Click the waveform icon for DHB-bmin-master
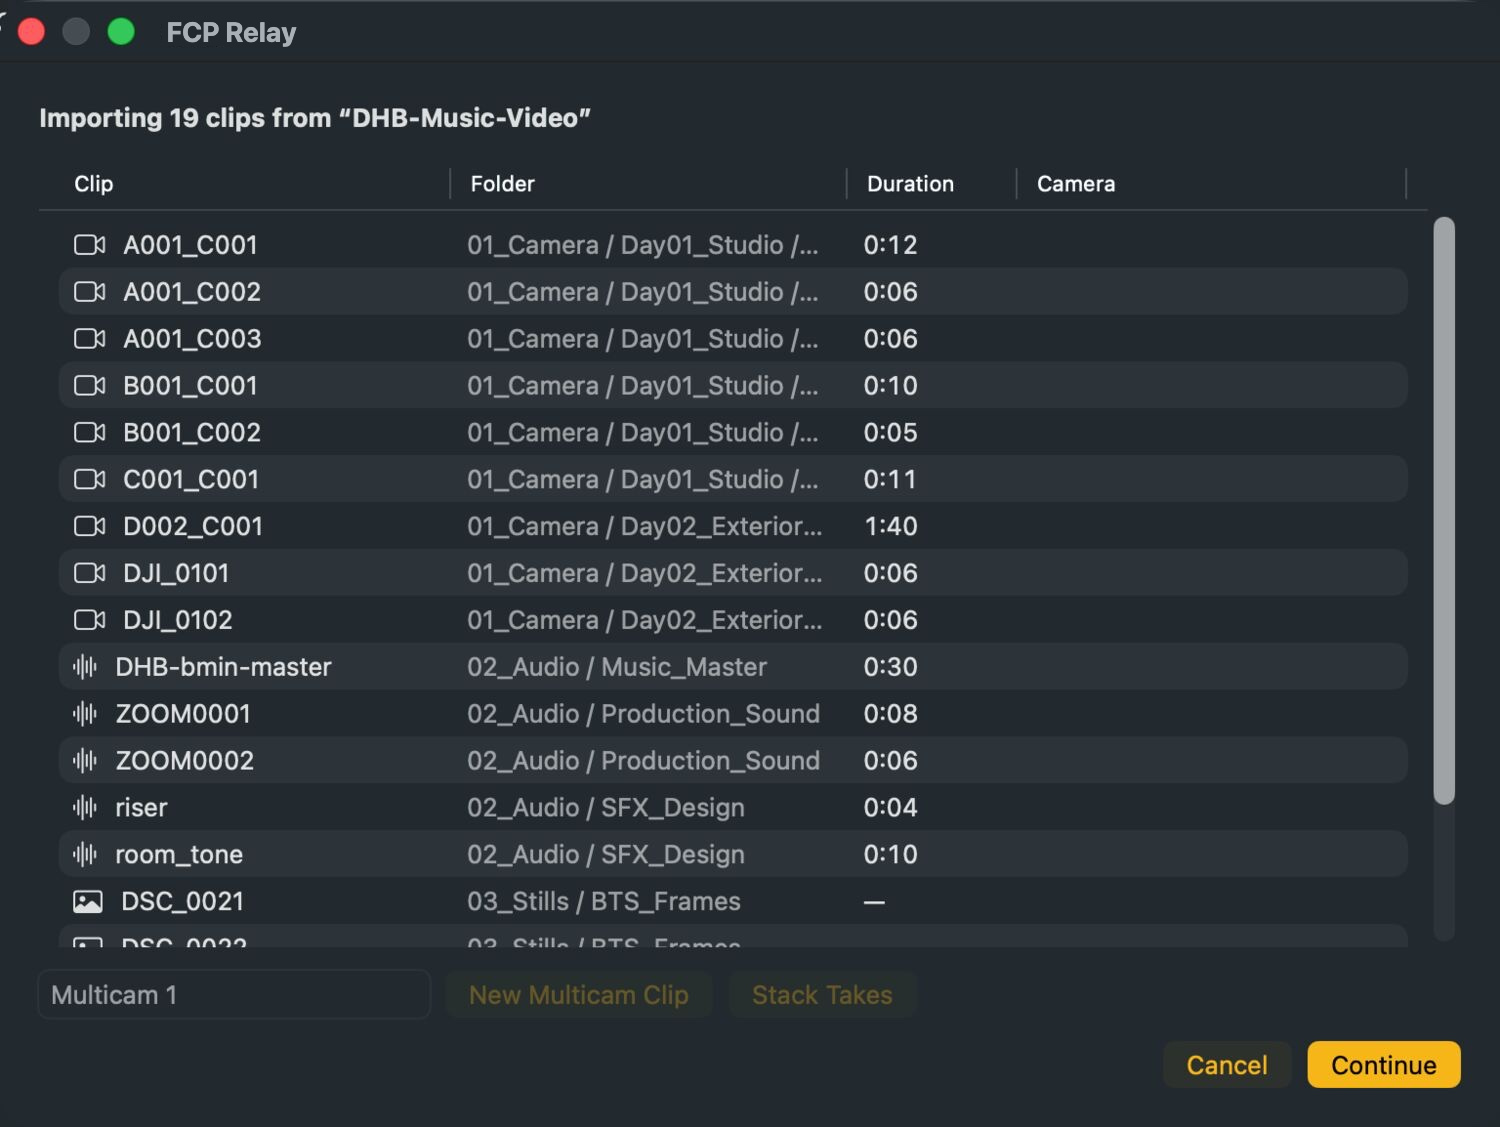The height and width of the screenshot is (1127, 1500). [85, 667]
